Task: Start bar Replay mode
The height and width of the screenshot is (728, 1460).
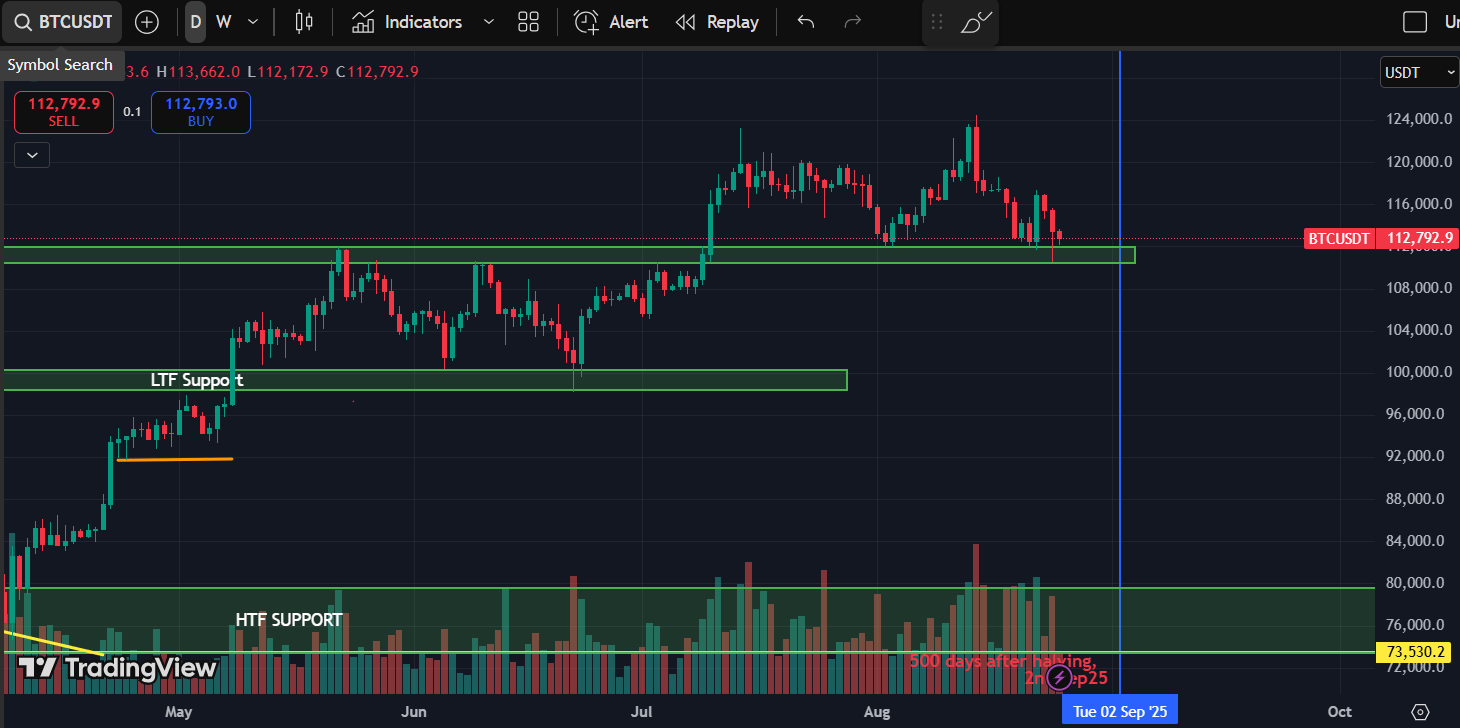Action: point(717,22)
